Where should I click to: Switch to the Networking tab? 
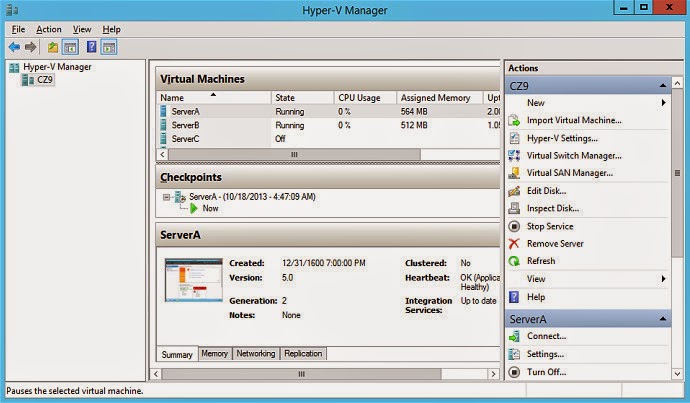256,354
